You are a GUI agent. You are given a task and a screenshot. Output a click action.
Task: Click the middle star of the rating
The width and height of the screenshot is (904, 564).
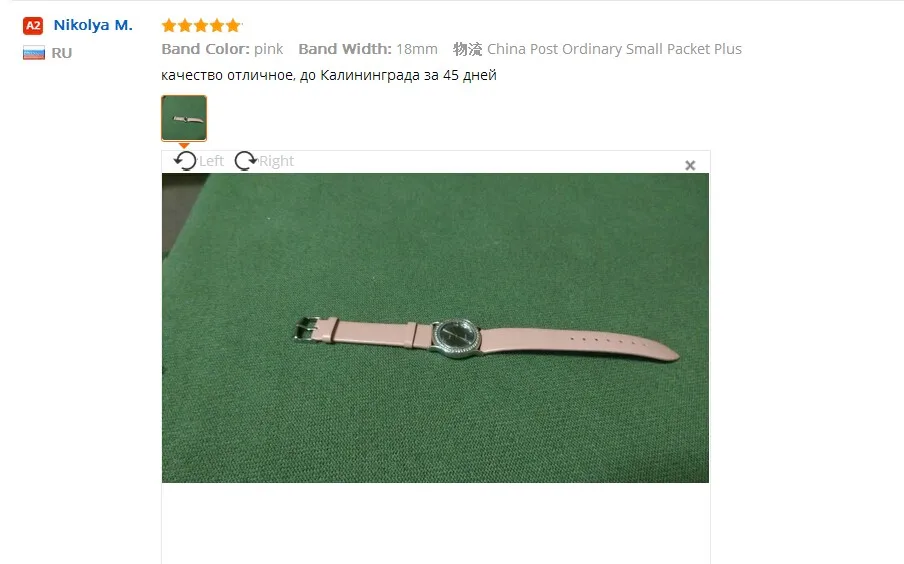tap(201, 25)
